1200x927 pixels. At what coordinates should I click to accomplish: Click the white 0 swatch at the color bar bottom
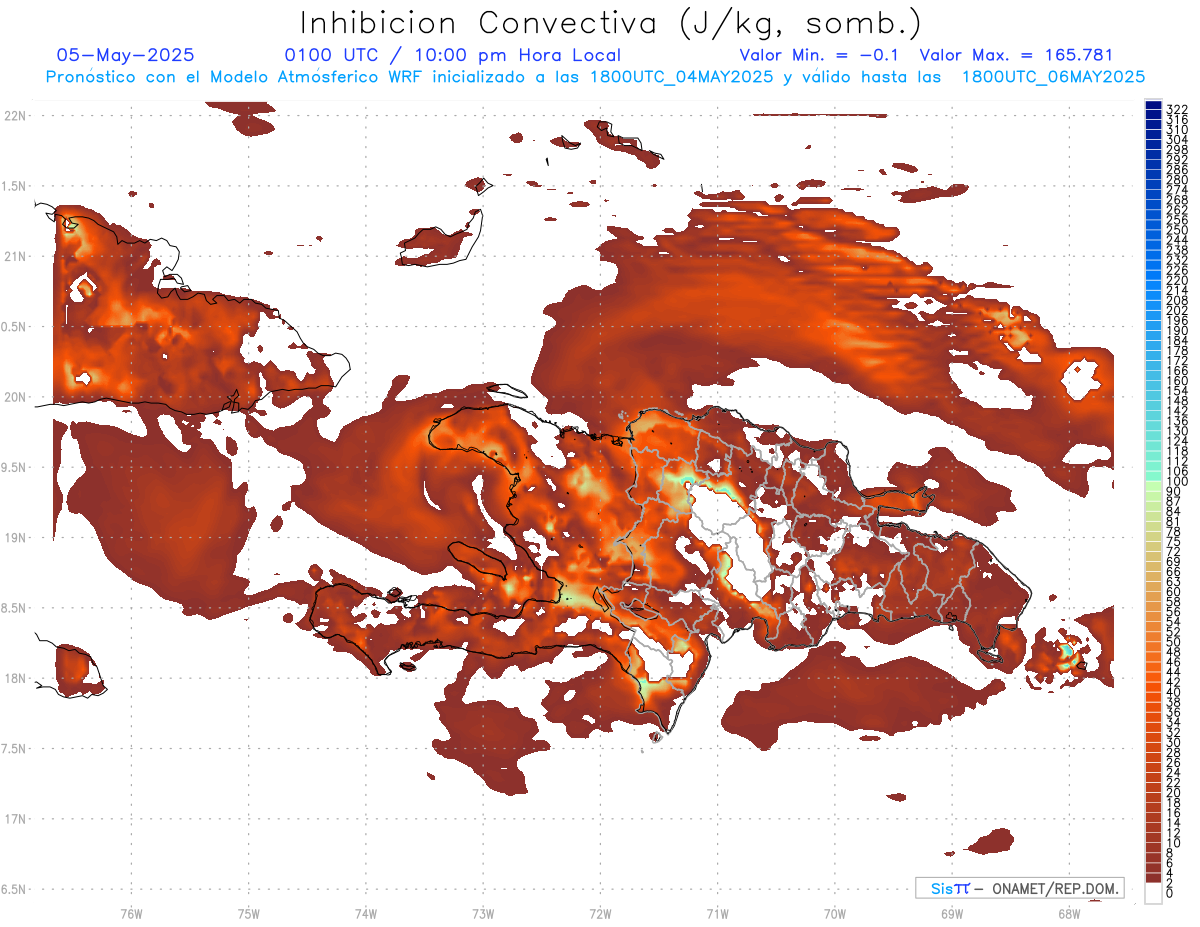tap(1154, 894)
